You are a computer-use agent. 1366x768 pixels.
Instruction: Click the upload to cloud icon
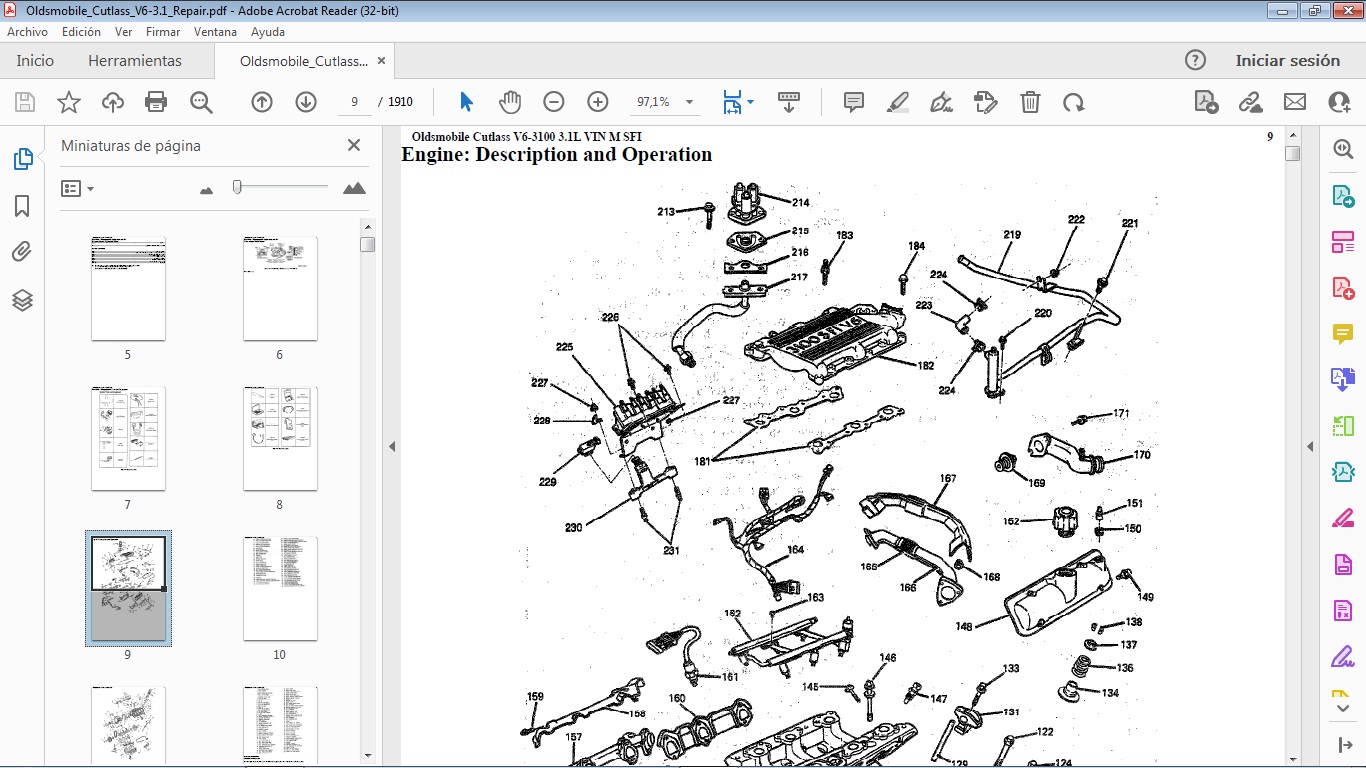pyautogui.click(x=113, y=102)
